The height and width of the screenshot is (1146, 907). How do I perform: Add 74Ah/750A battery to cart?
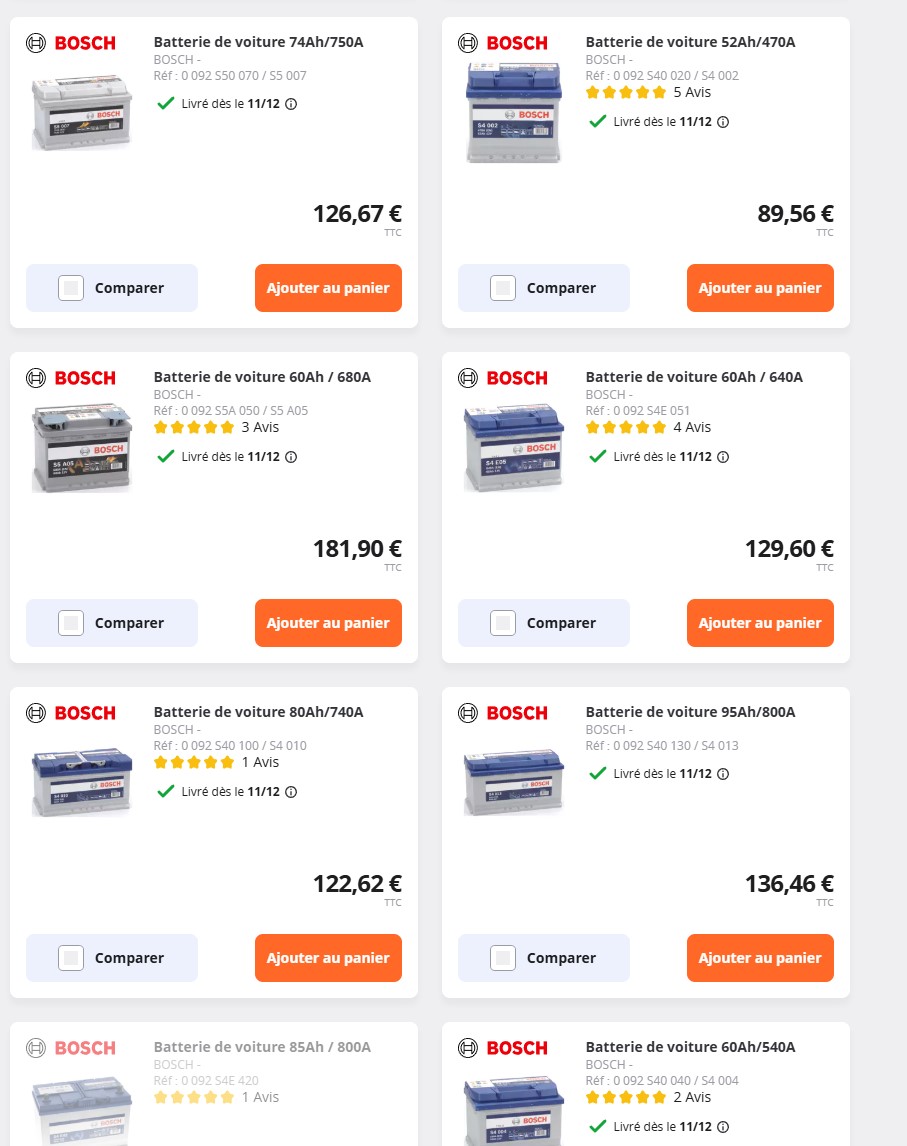coord(328,288)
